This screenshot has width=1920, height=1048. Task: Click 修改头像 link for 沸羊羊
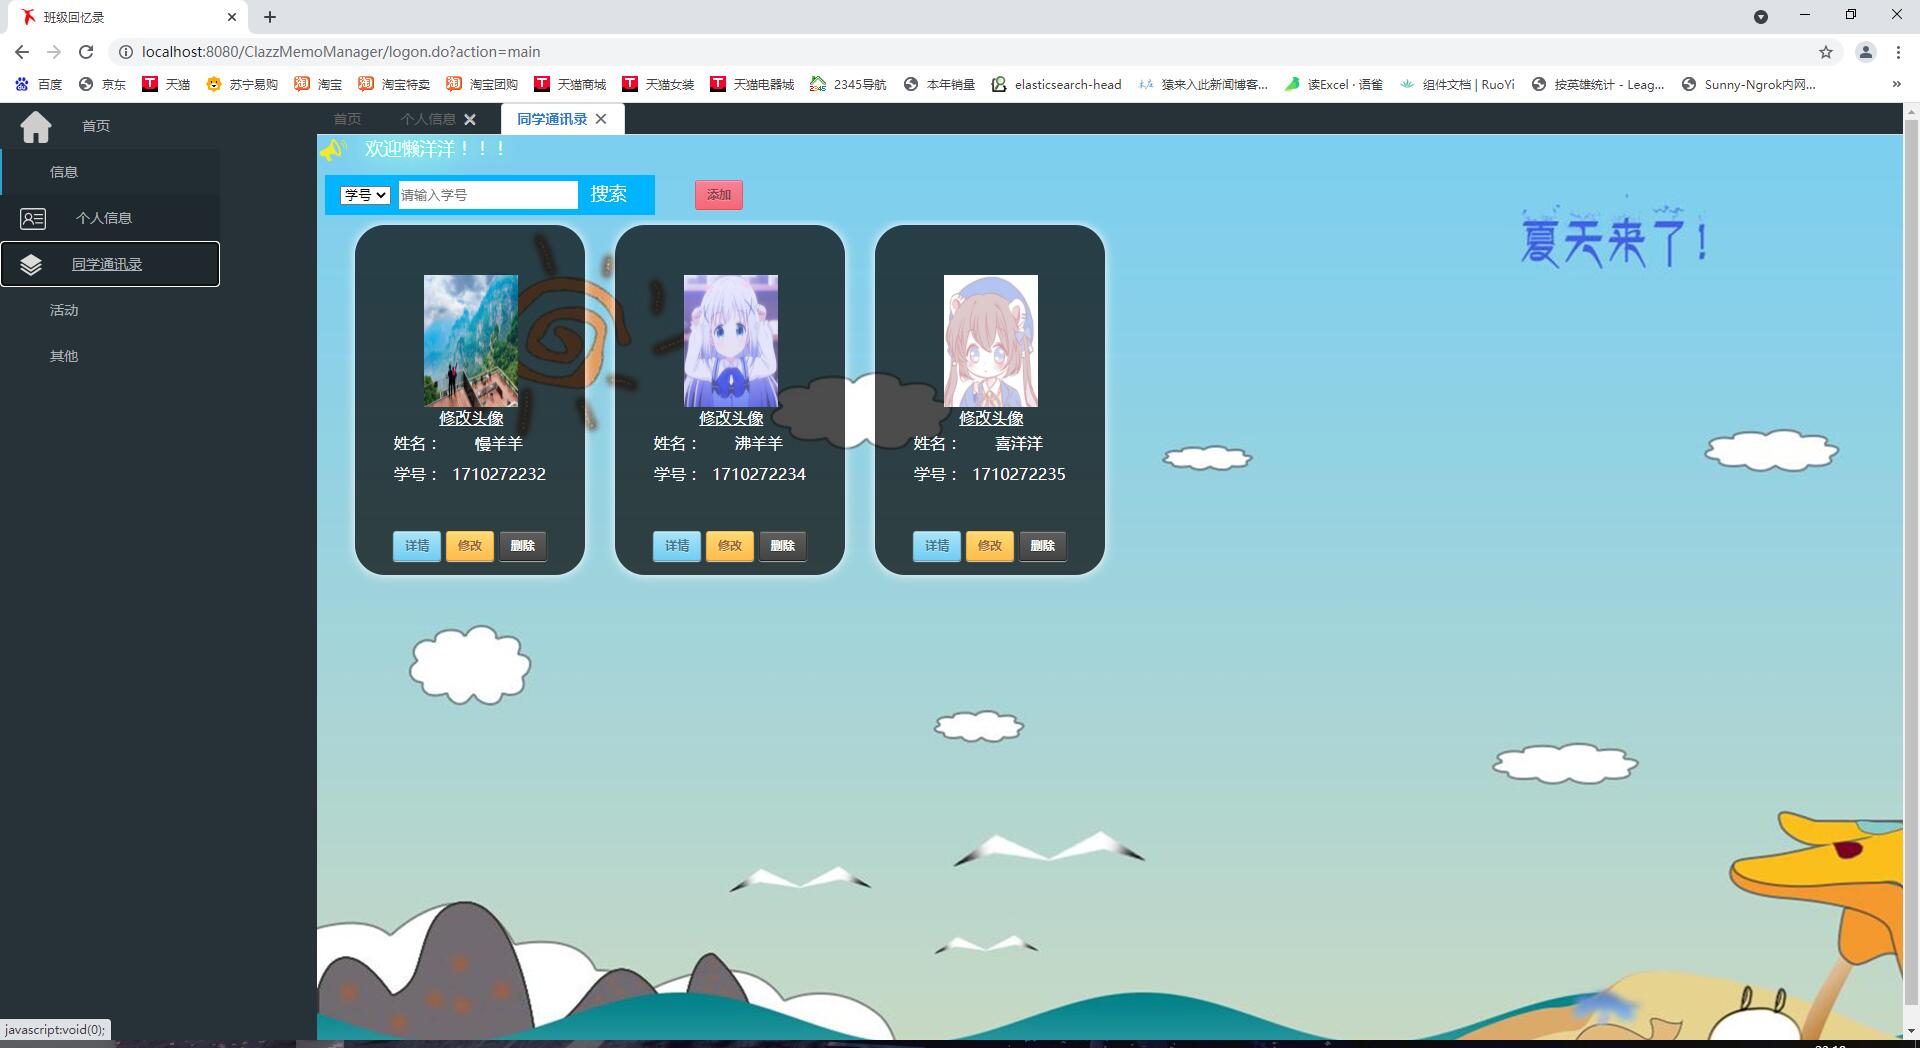pyautogui.click(x=731, y=419)
